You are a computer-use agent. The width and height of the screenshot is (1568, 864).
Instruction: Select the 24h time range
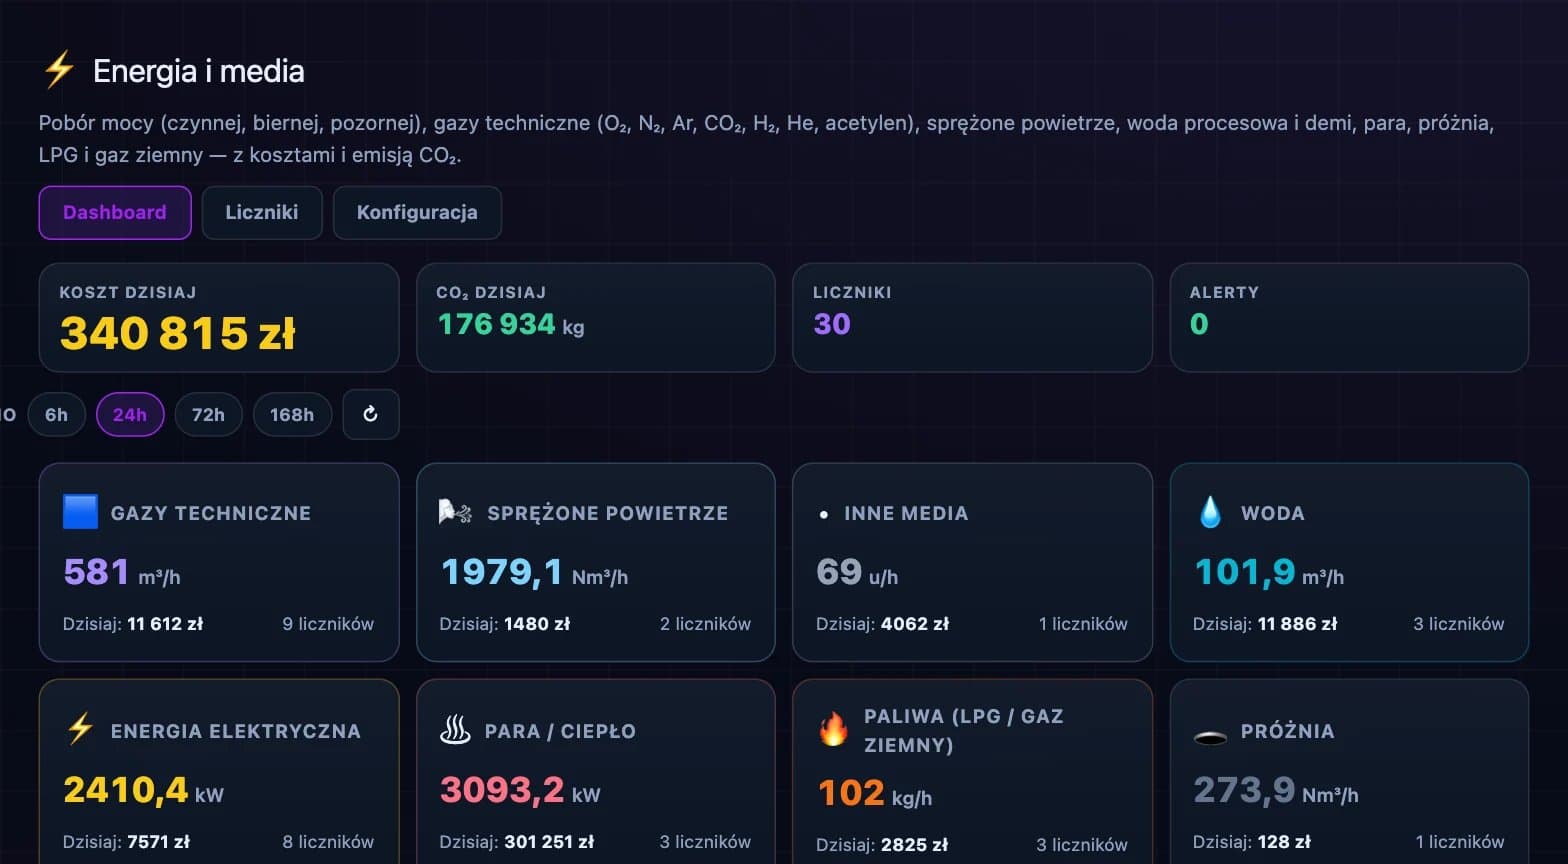click(x=130, y=414)
